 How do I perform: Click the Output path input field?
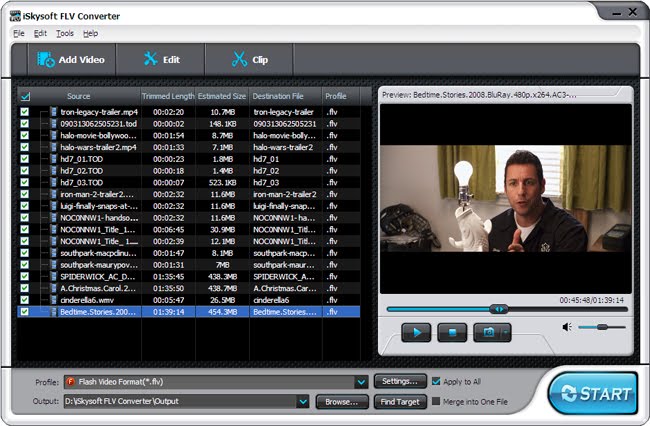(180, 401)
